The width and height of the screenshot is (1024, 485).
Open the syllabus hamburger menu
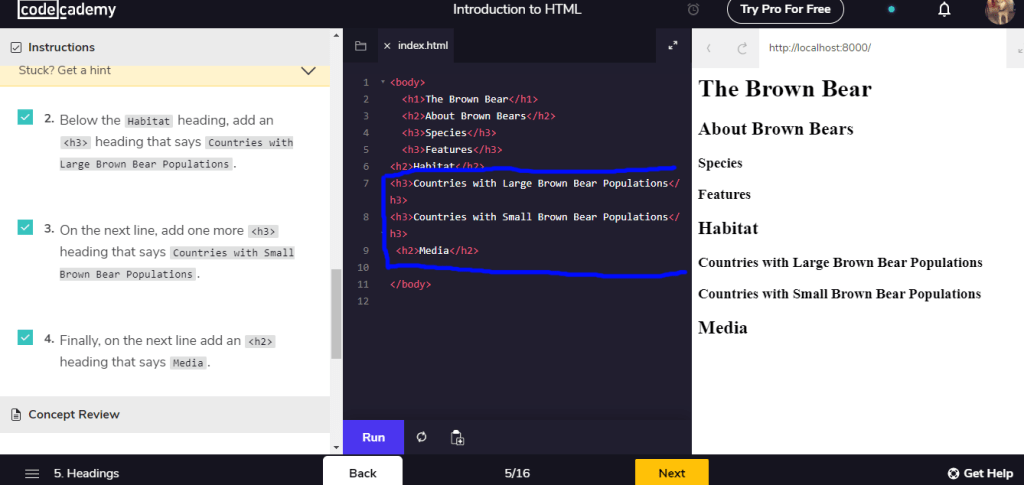(32, 473)
